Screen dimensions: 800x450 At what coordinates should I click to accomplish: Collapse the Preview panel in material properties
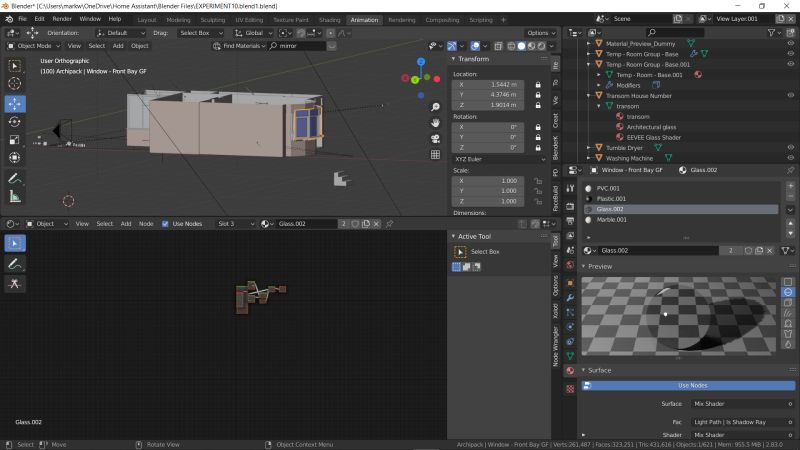tap(584, 267)
